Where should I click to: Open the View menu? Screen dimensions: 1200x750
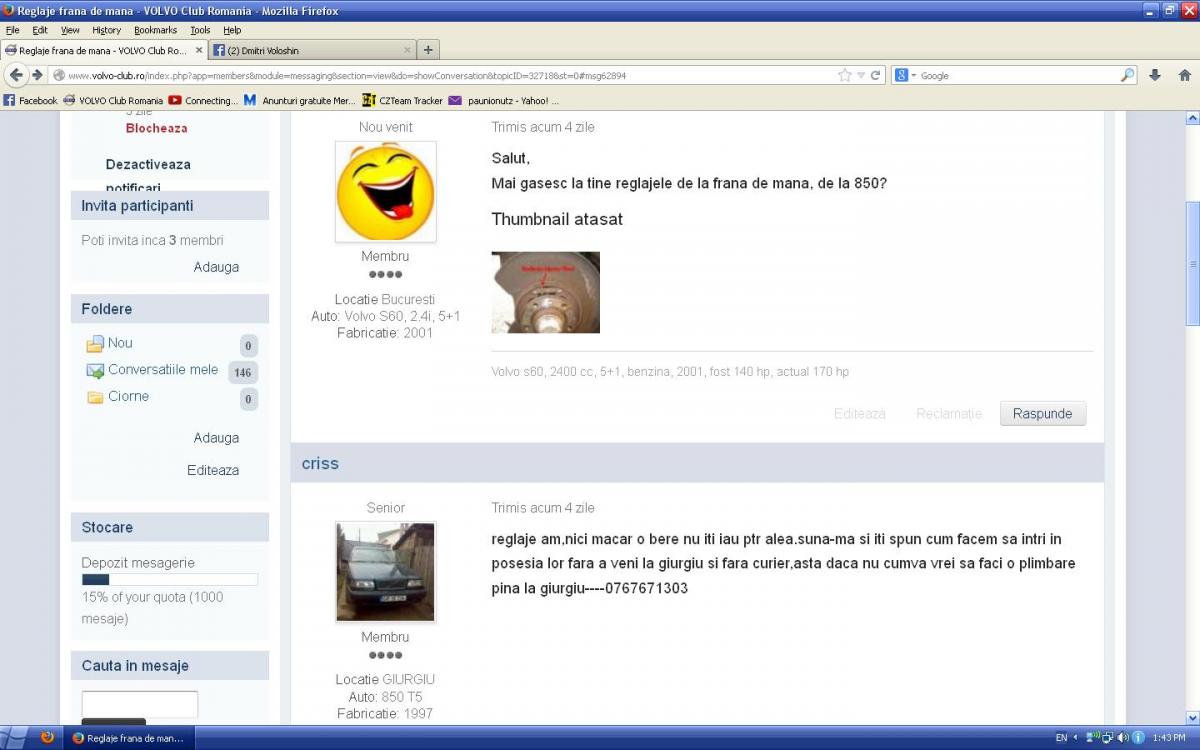[70, 30]
